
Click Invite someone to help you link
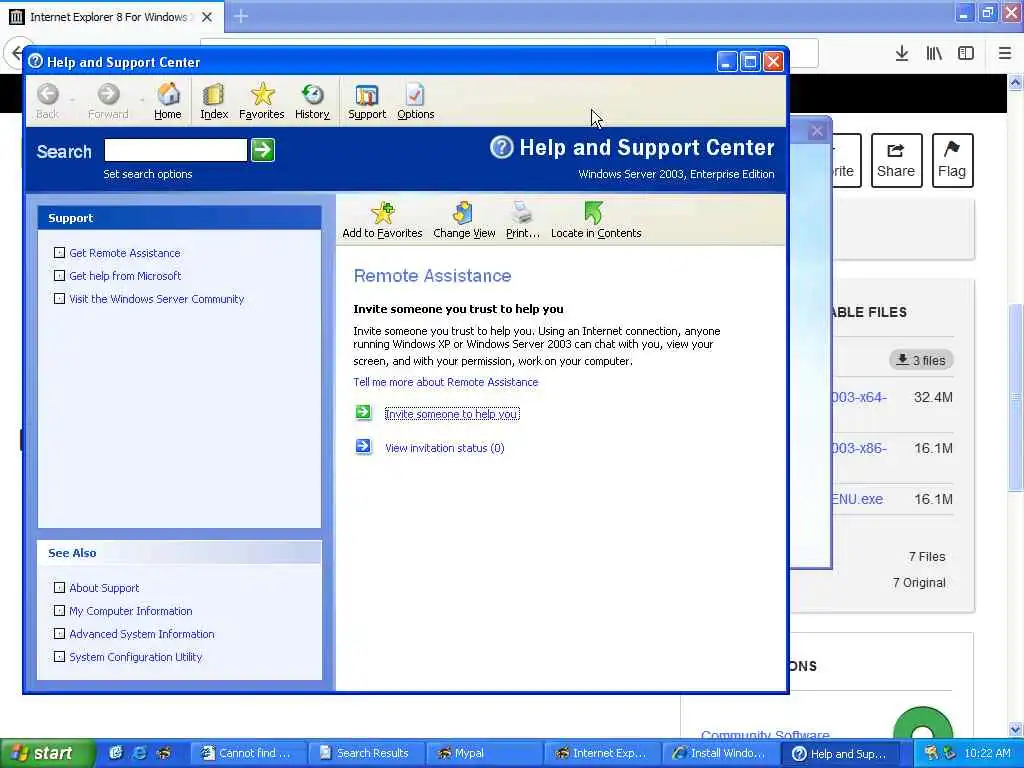coord(452,414)
